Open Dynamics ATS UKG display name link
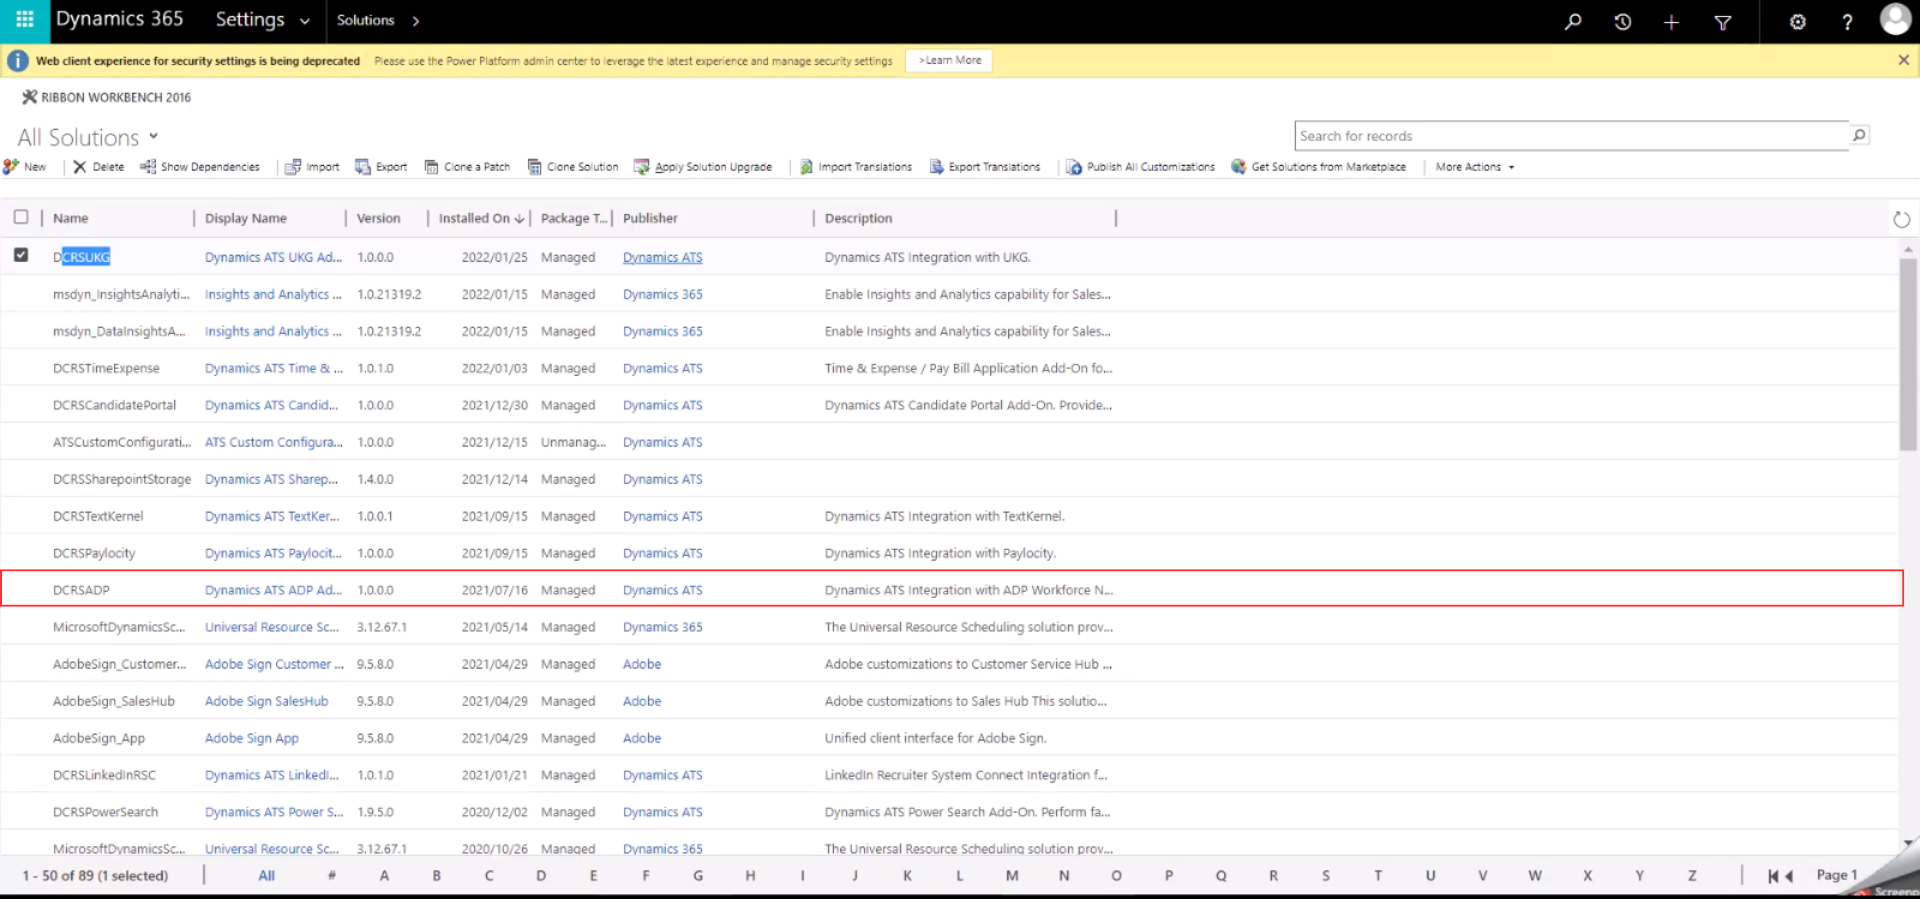The width and height of the screenshot is (1920, 899). [273, 257]
